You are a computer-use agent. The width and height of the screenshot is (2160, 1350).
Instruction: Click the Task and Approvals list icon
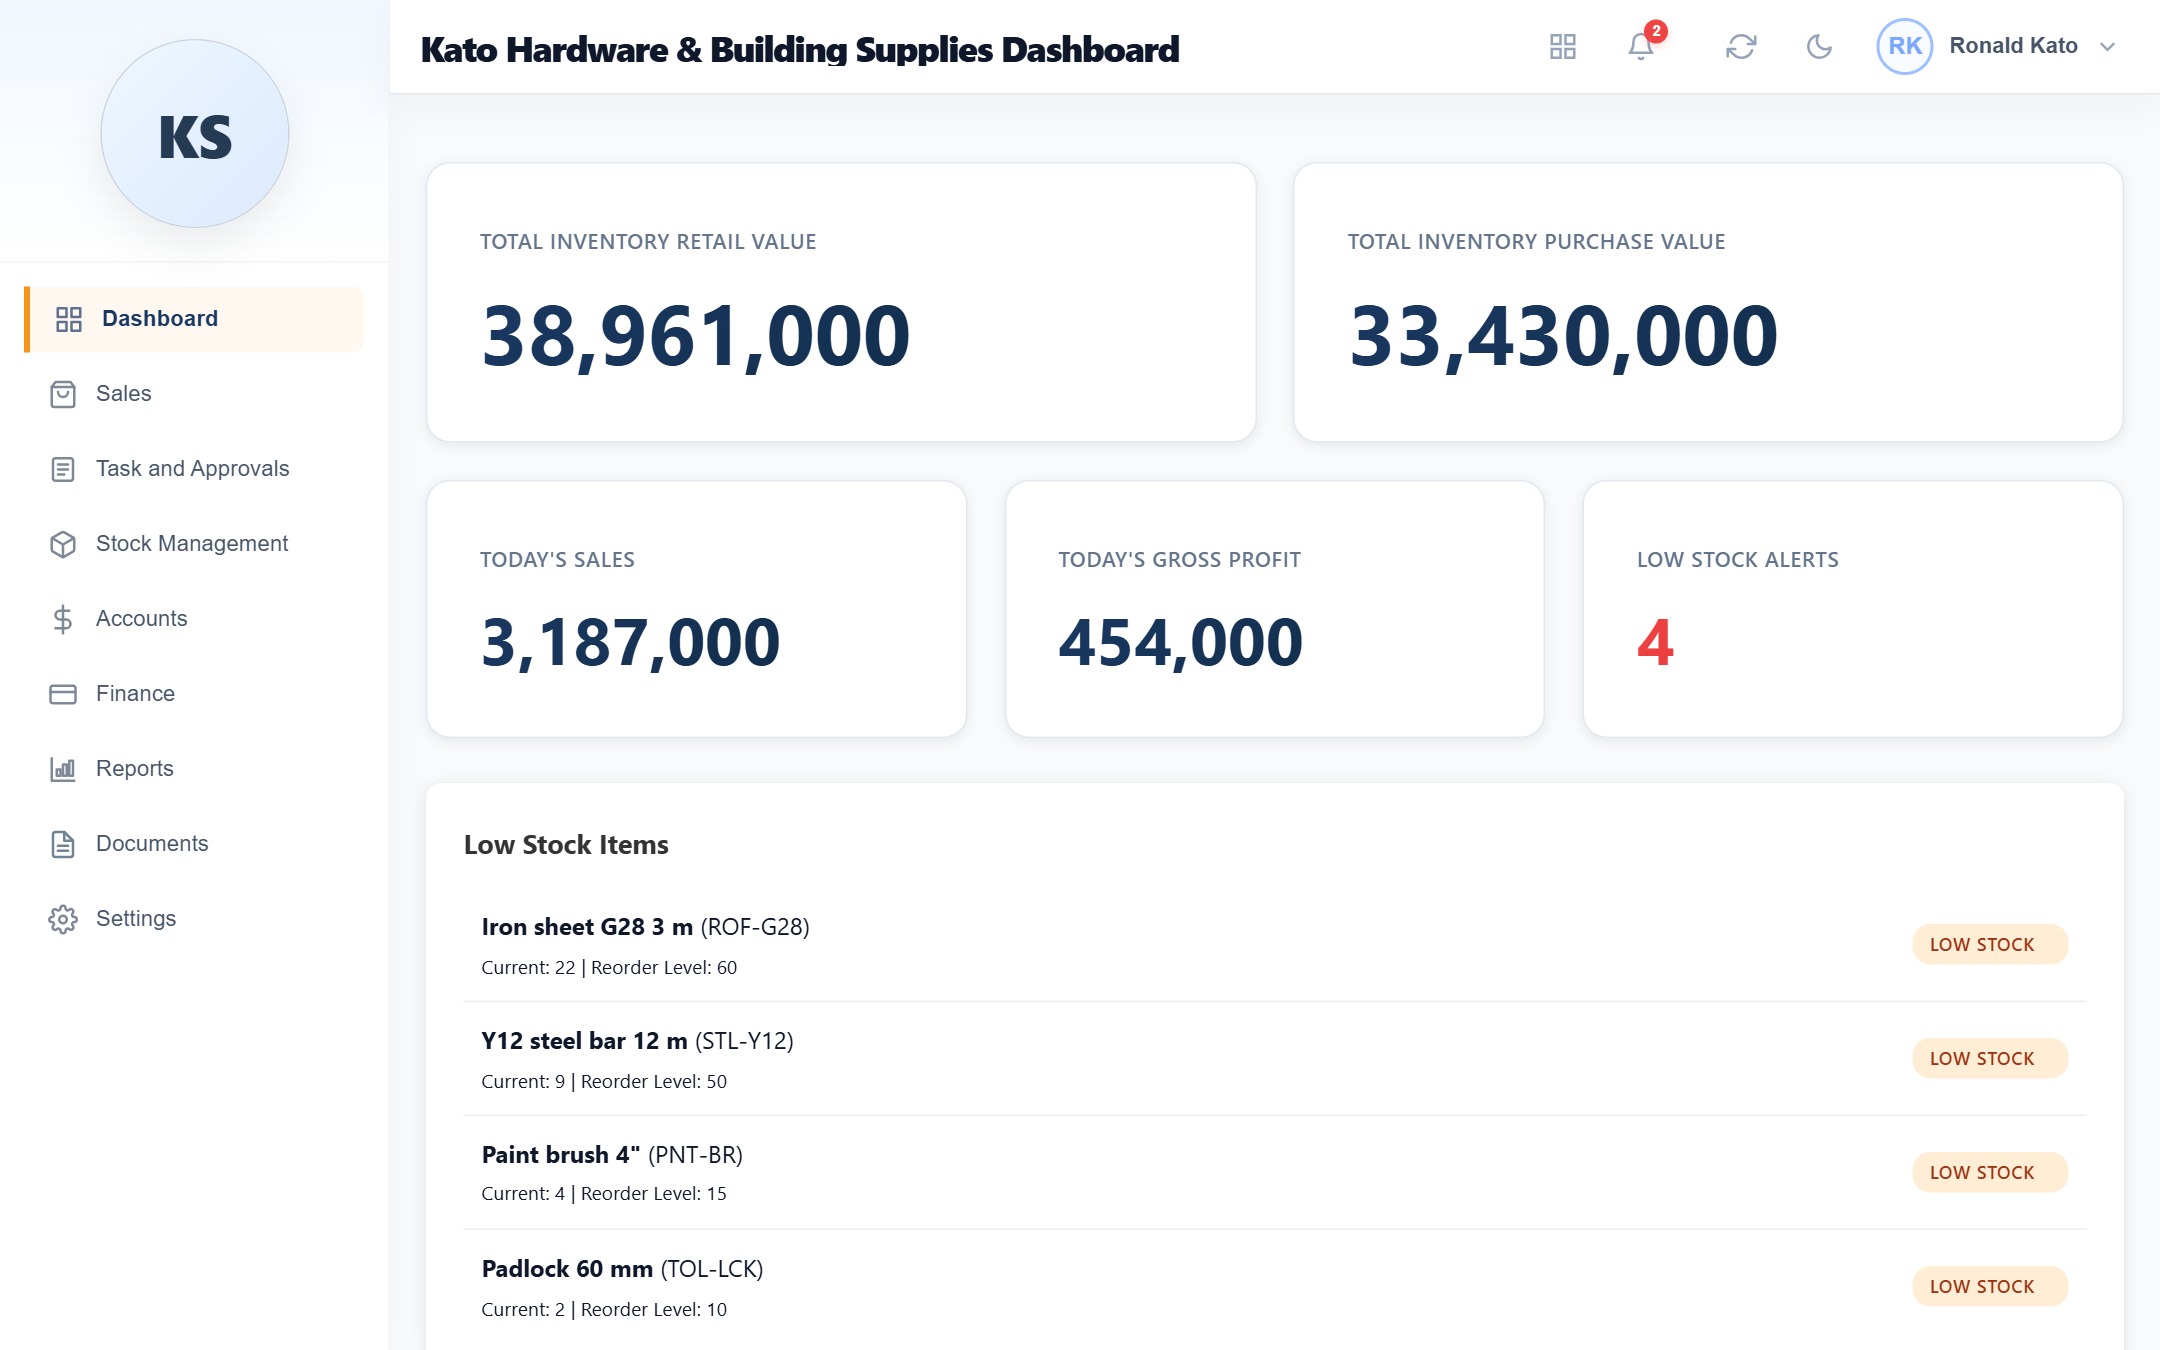tap(63, 469)
